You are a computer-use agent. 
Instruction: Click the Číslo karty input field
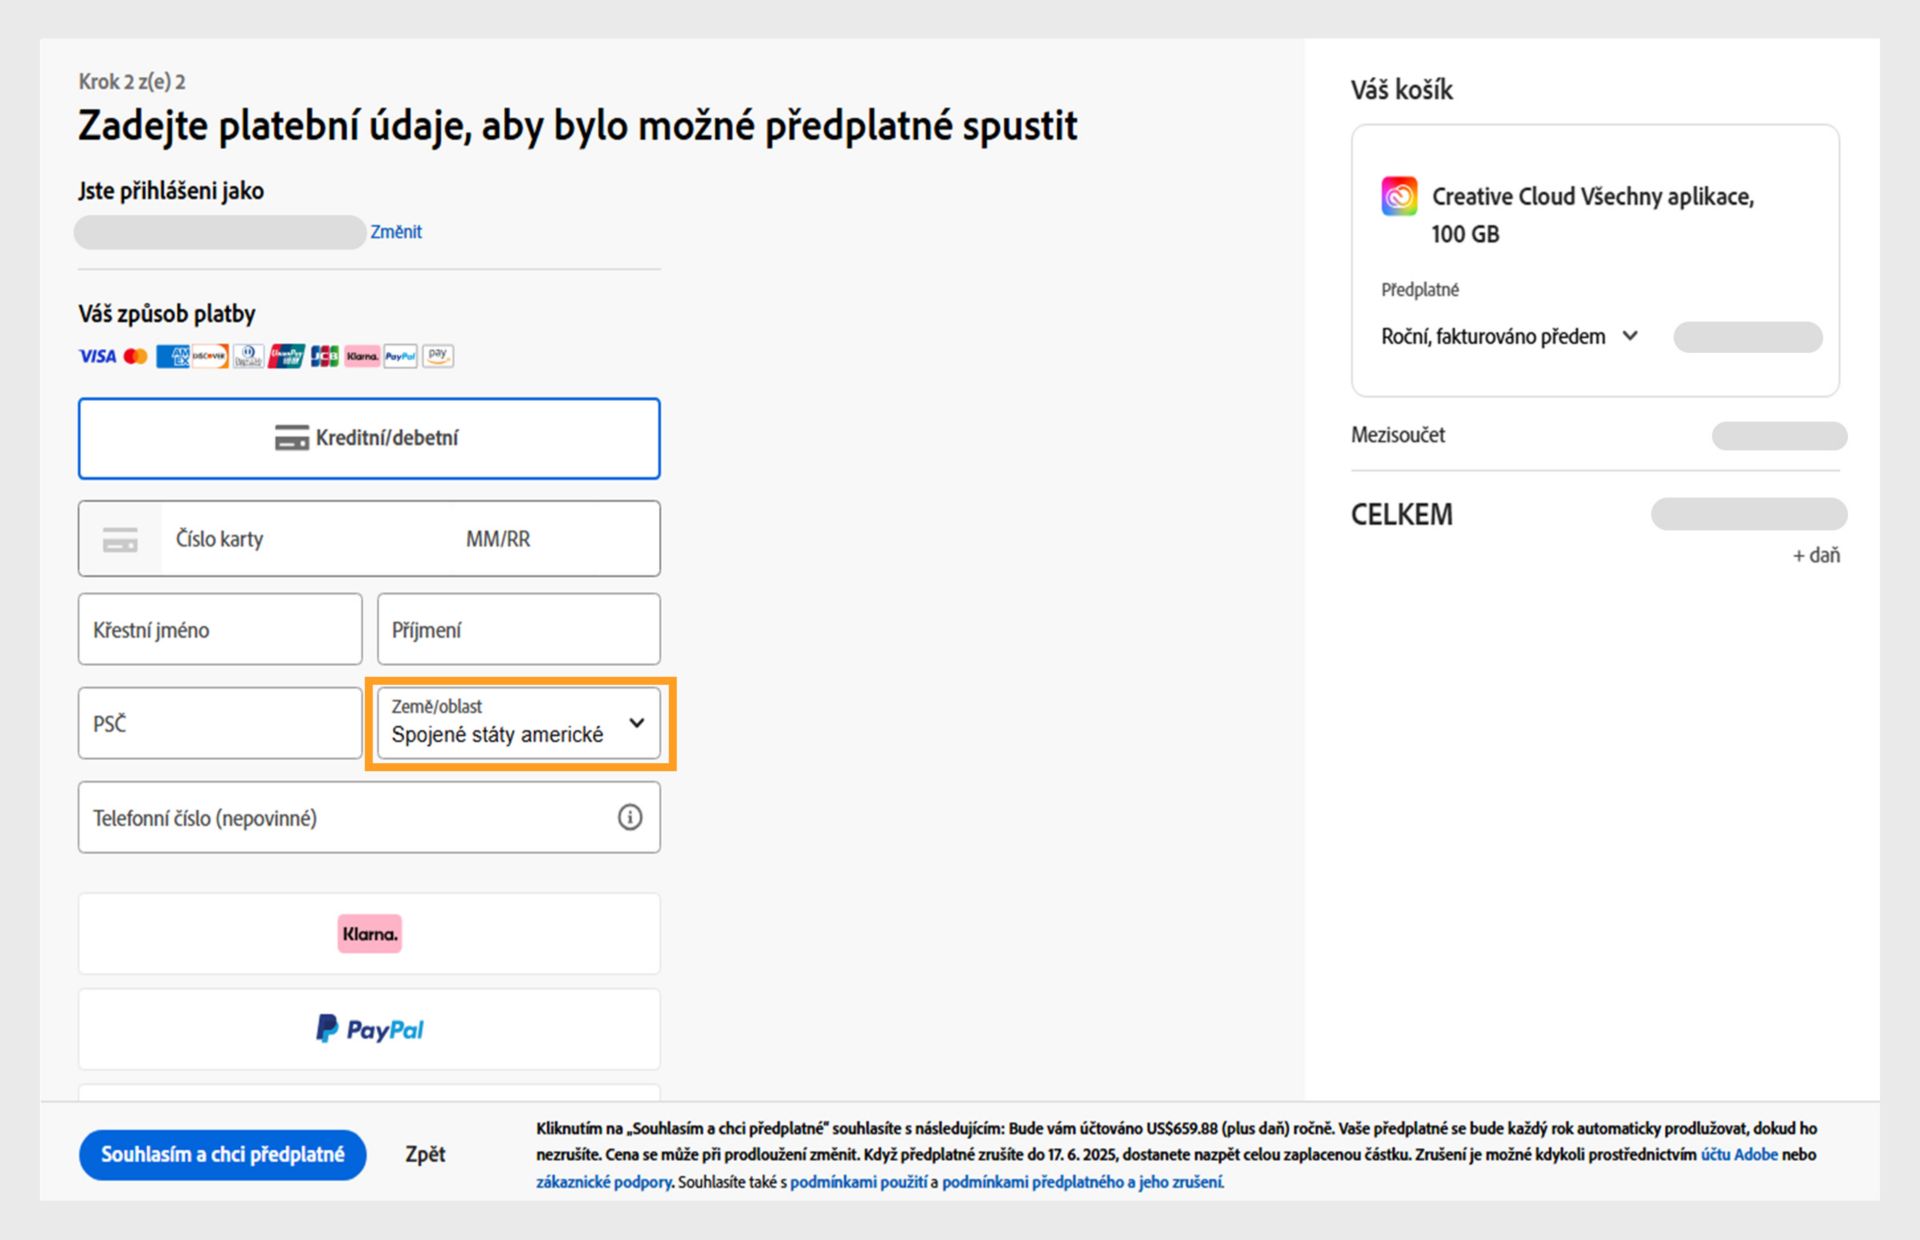(300, 539)
